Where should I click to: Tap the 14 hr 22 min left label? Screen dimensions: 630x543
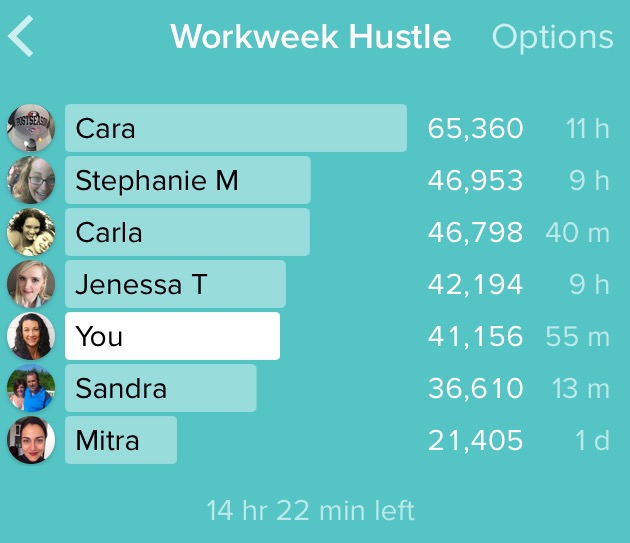[x=310, y=510]
